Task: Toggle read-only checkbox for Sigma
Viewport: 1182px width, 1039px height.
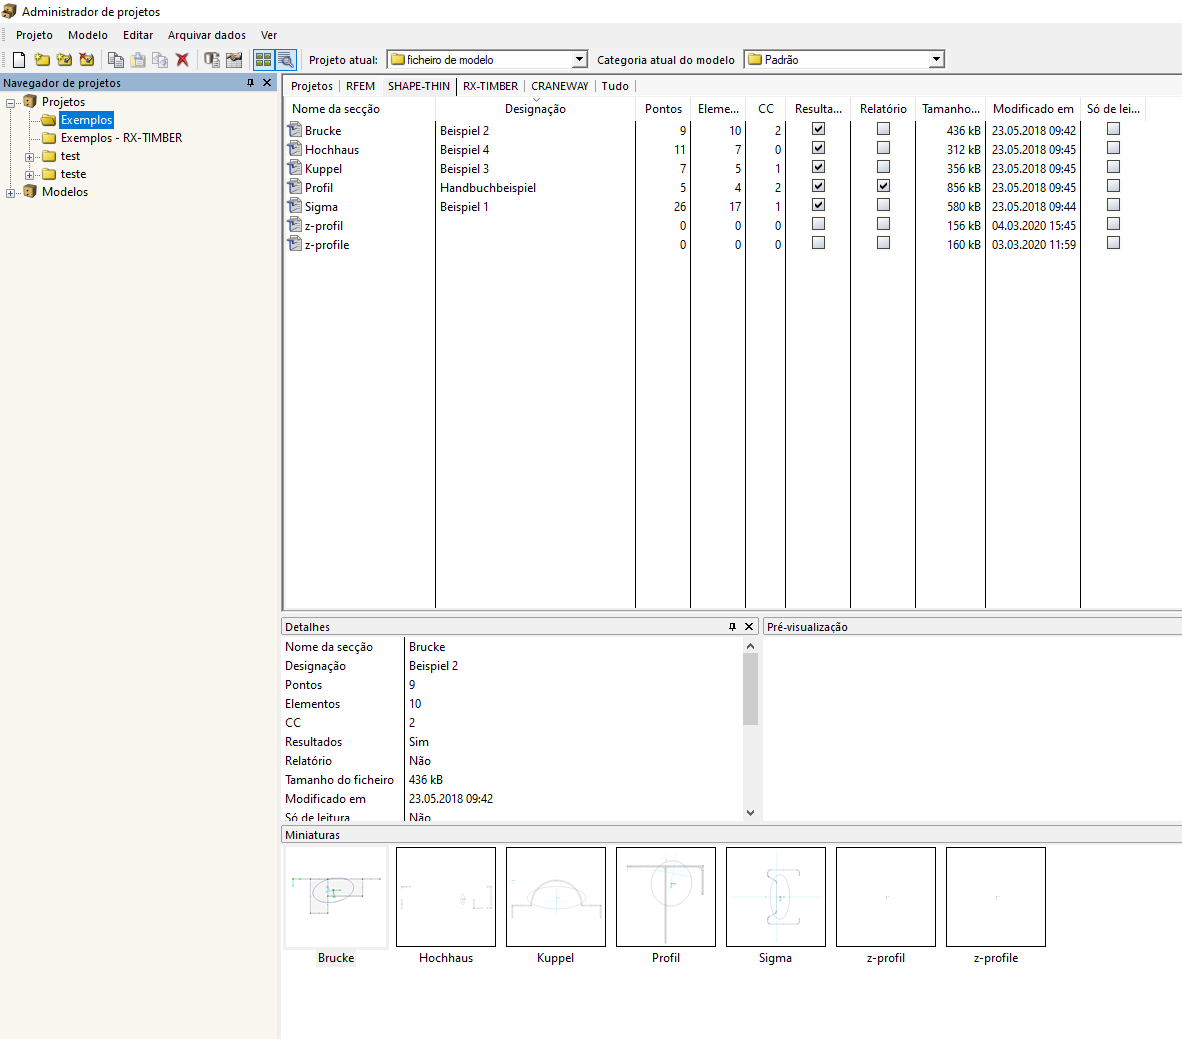Action: coord(1113,204)
